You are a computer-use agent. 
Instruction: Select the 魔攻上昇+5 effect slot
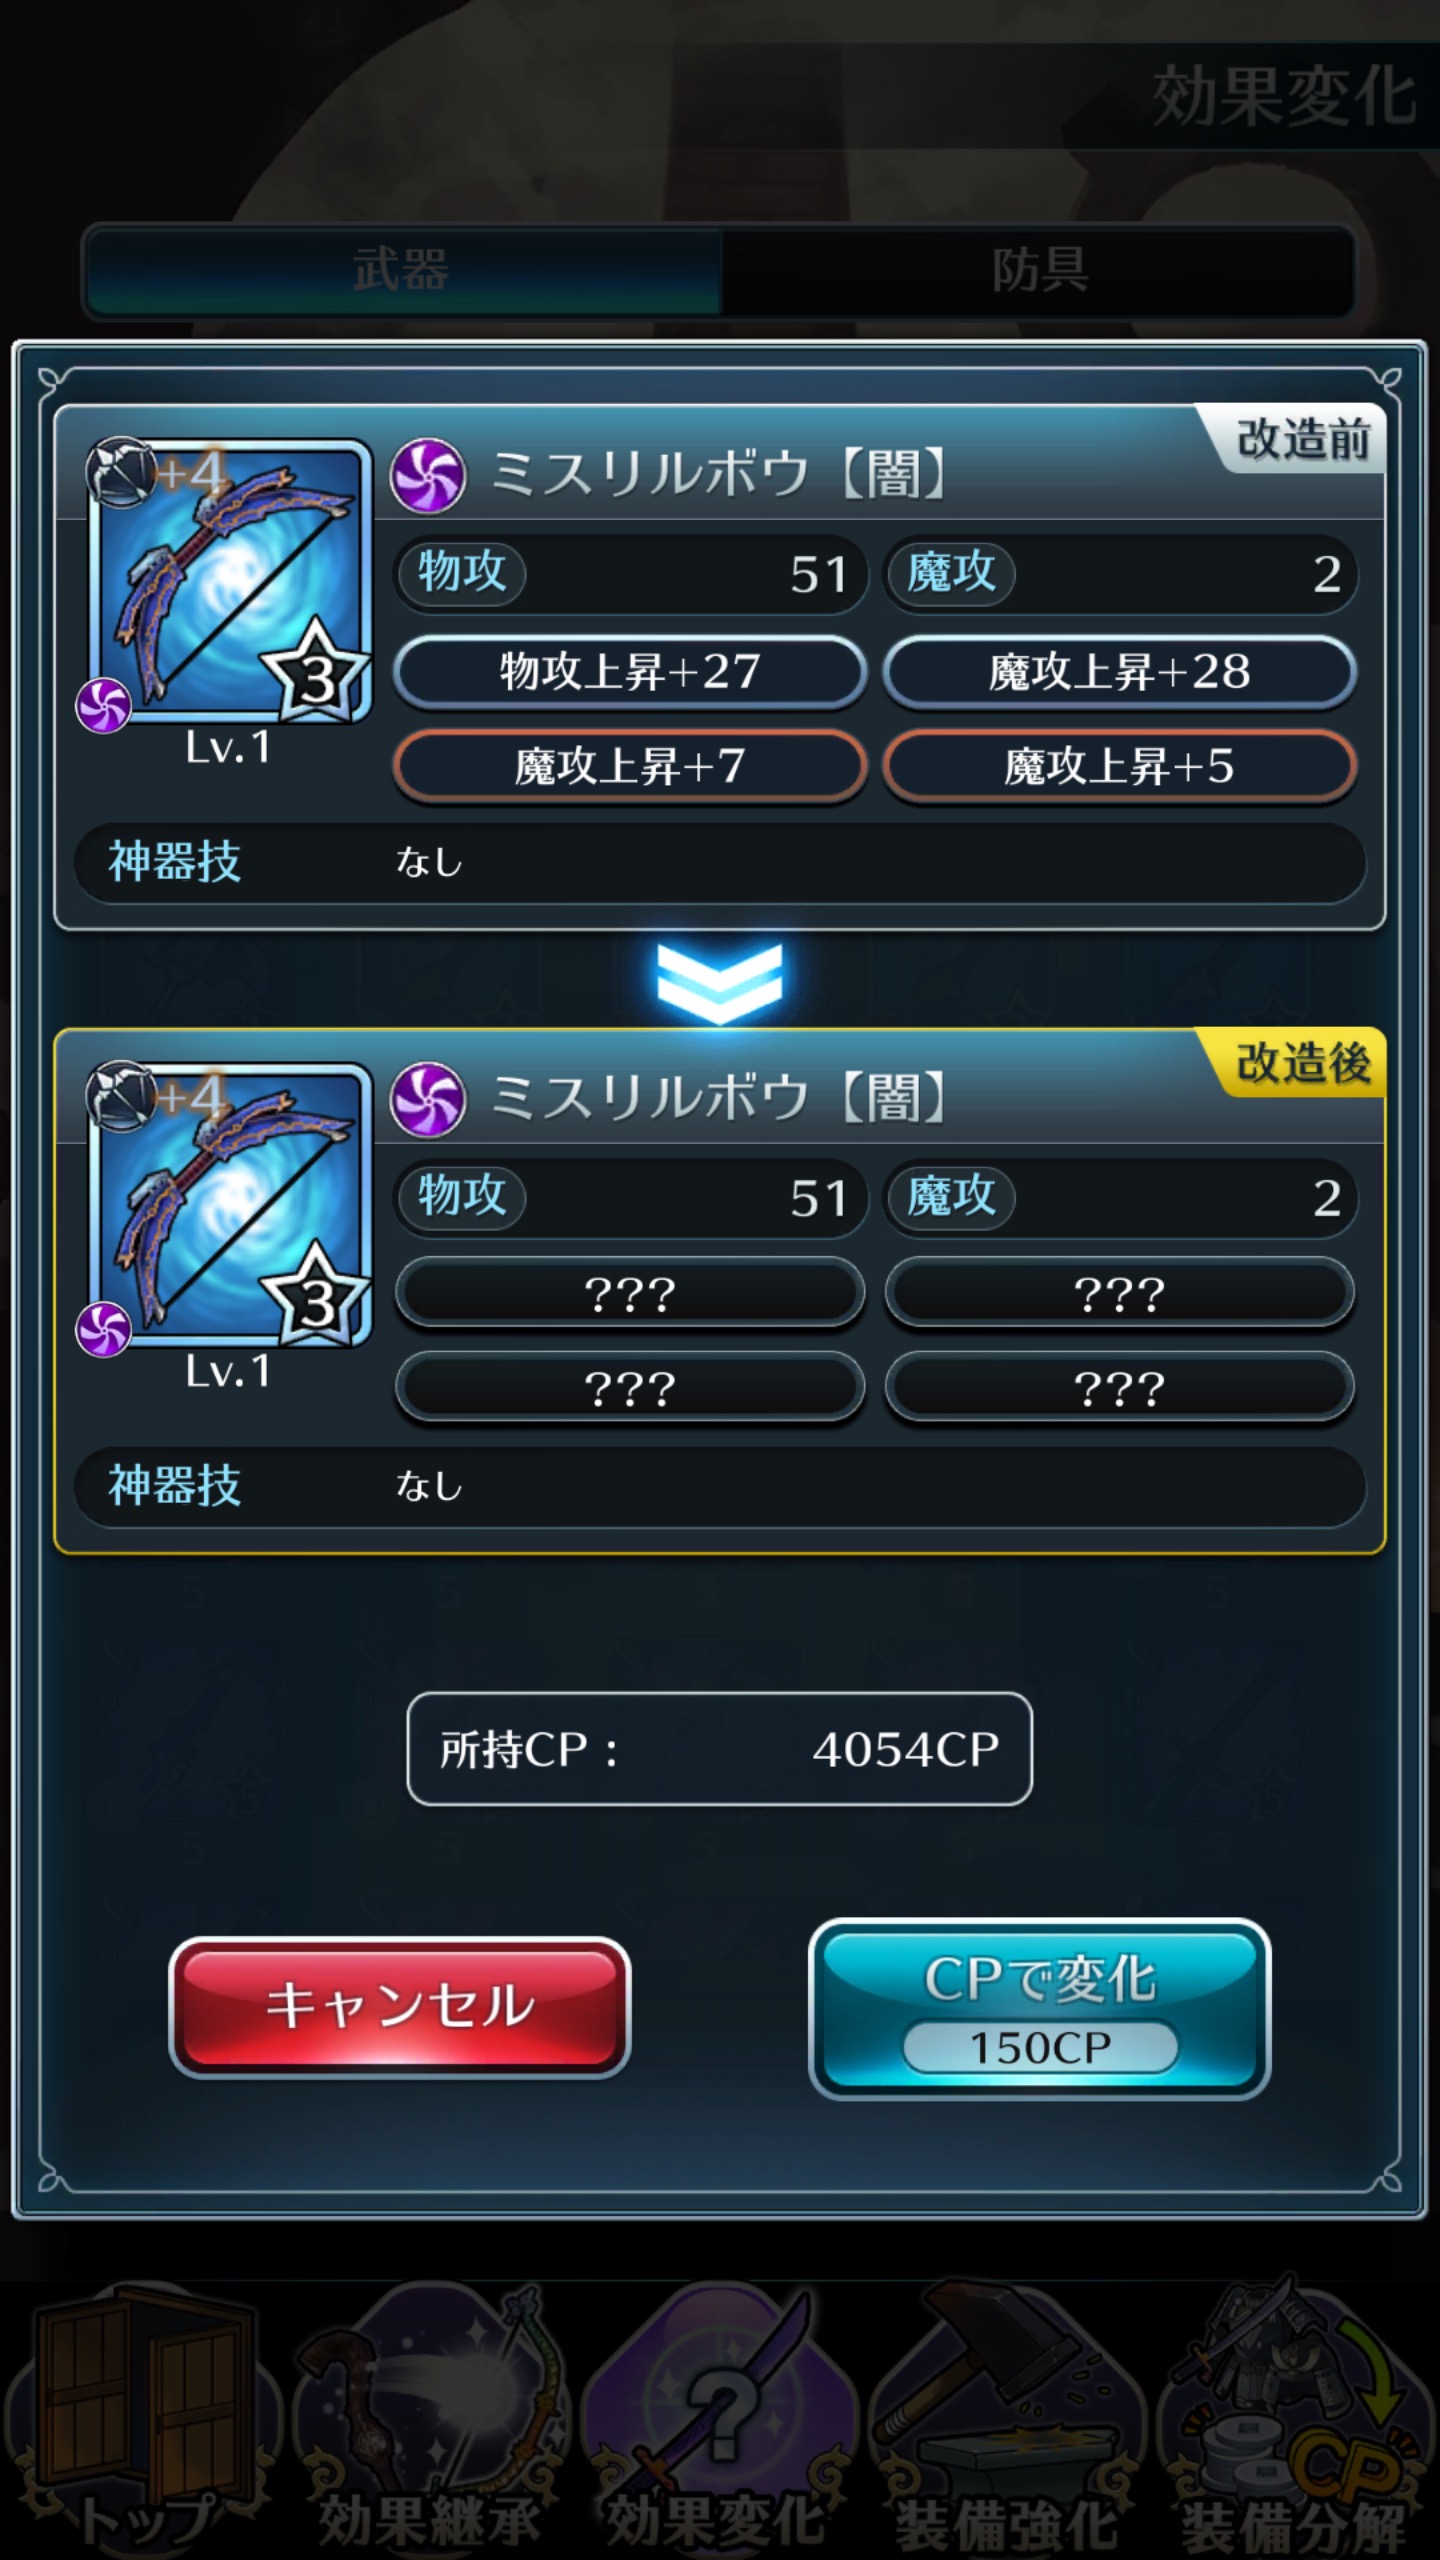pyautogui.click(x=1119, y=766)
